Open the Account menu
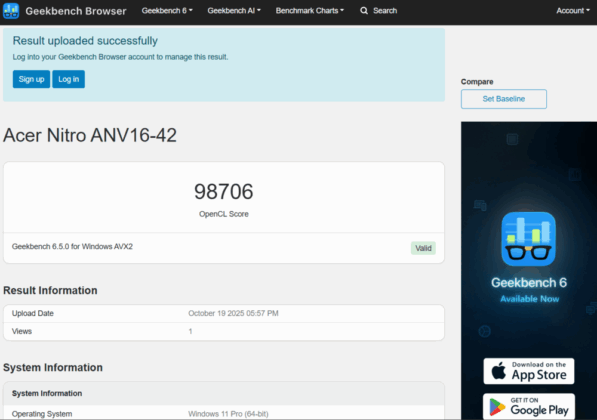 (573, 11)
